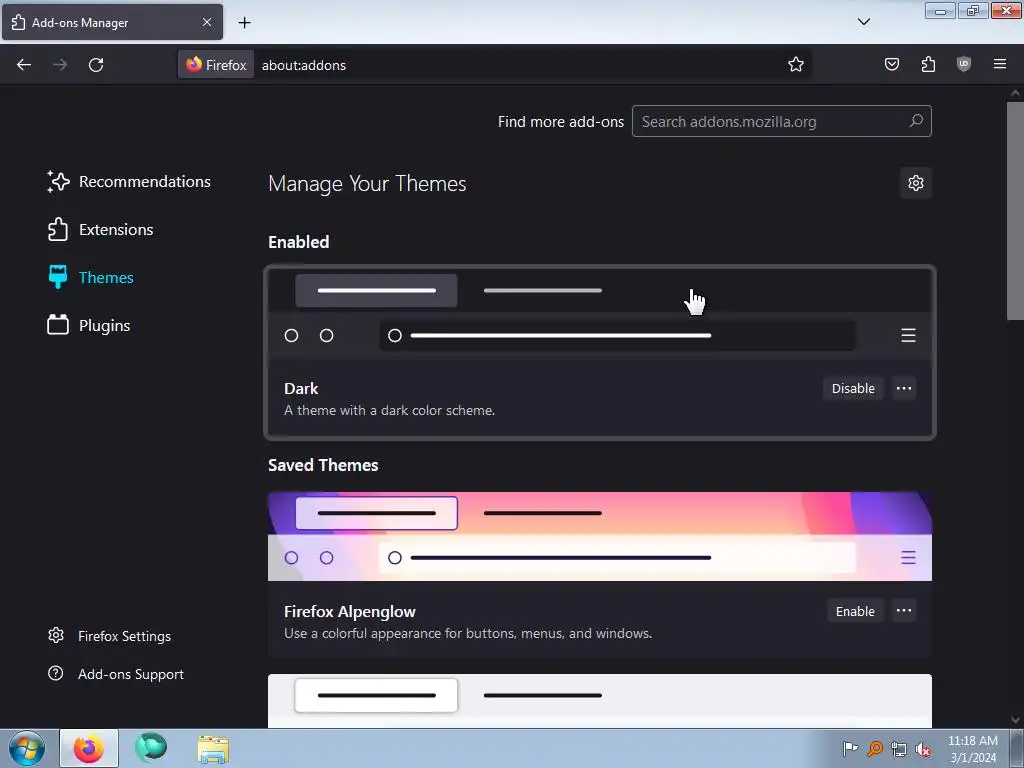Click the orange magnifier tray icon

pos(874,748)
